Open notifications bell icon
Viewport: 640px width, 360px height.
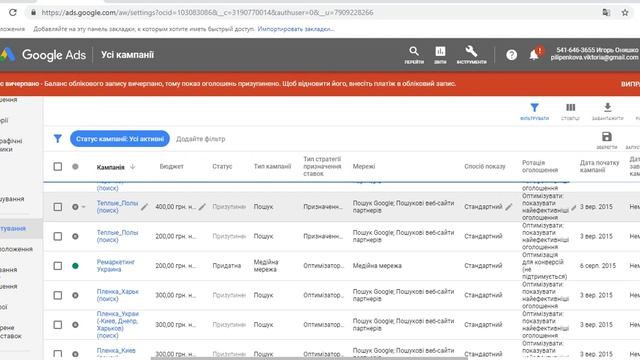click(534, 55)
